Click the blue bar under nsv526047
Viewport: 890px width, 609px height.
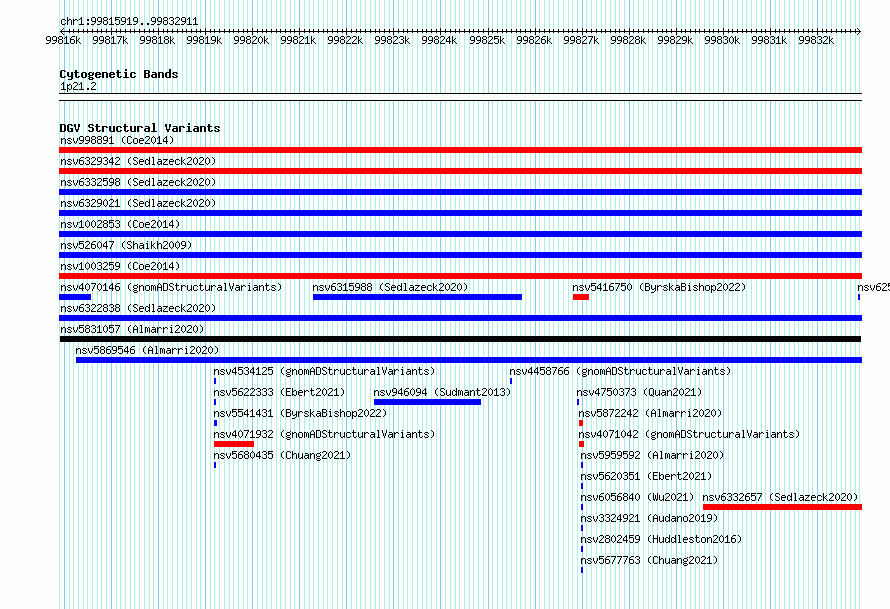pos(460,255)
